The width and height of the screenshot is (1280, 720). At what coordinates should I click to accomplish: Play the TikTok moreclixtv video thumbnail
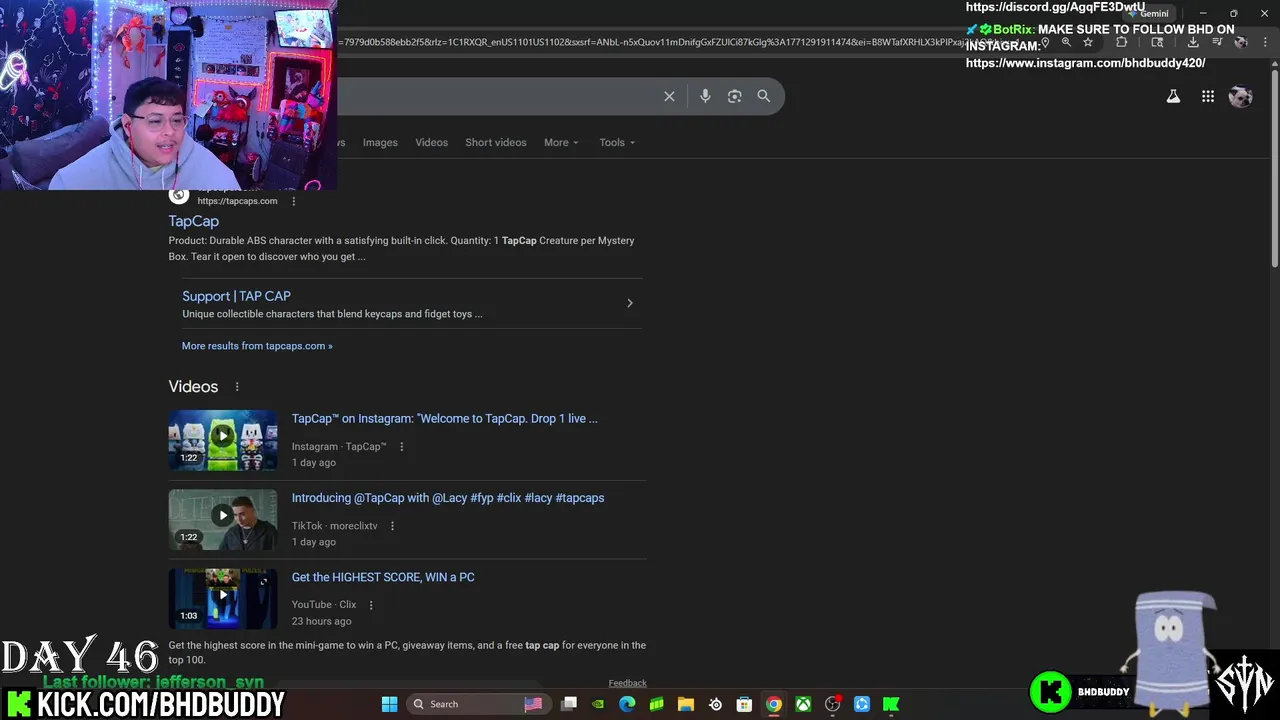[x=223, y=519]
